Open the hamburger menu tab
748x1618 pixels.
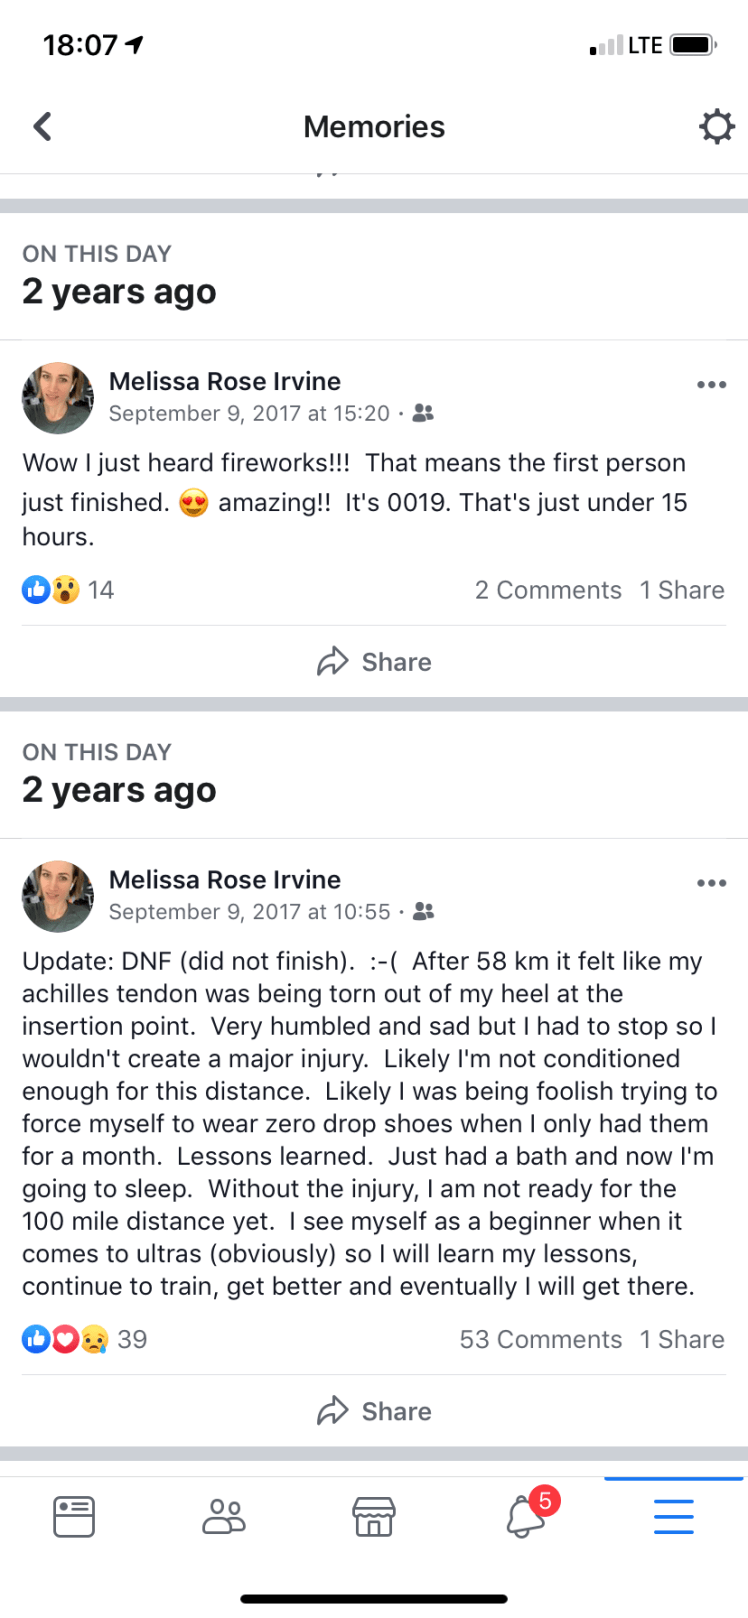[x=673, y=1516]
